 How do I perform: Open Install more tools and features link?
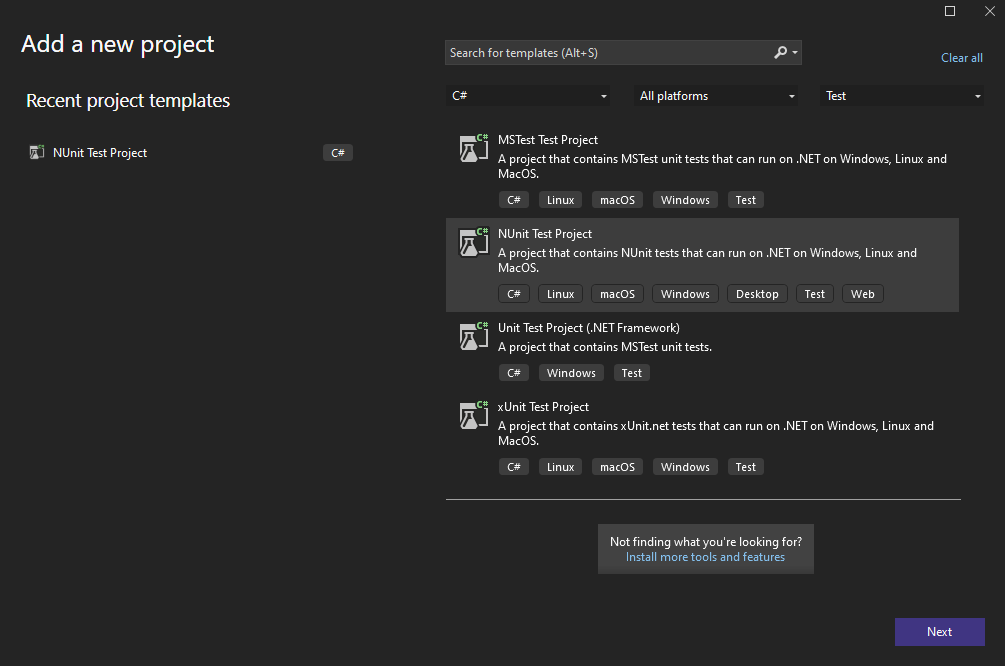(705, 557)
